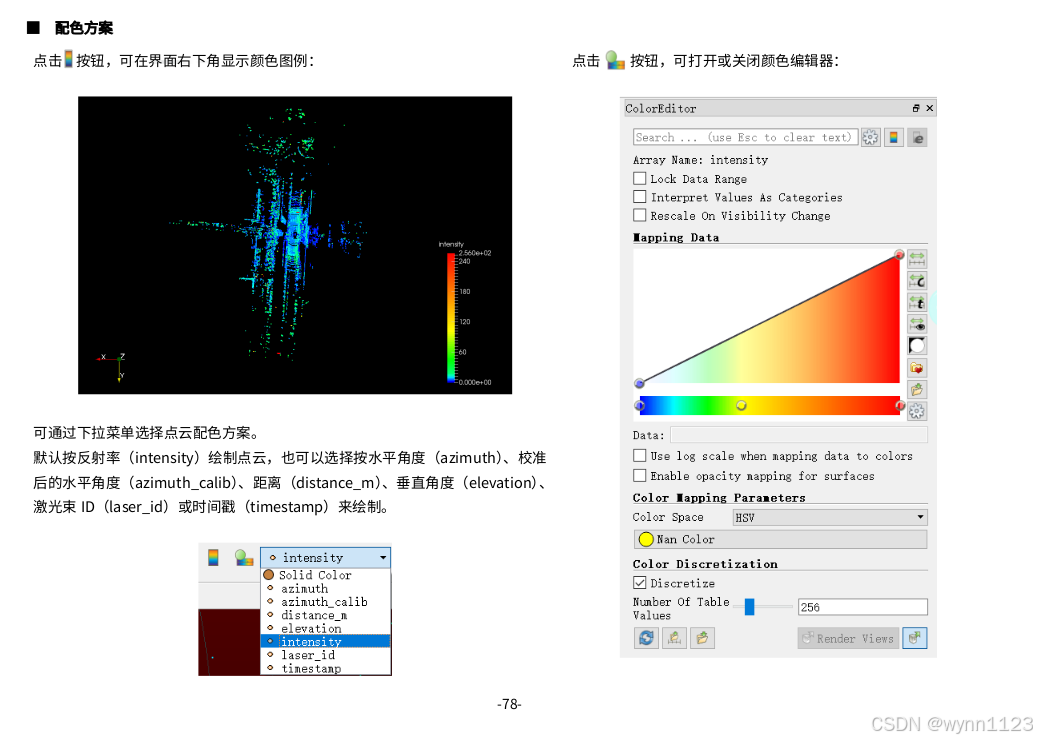
Task: Click the Number Of Table Values slider handle
Action: (x=749, y=606)
